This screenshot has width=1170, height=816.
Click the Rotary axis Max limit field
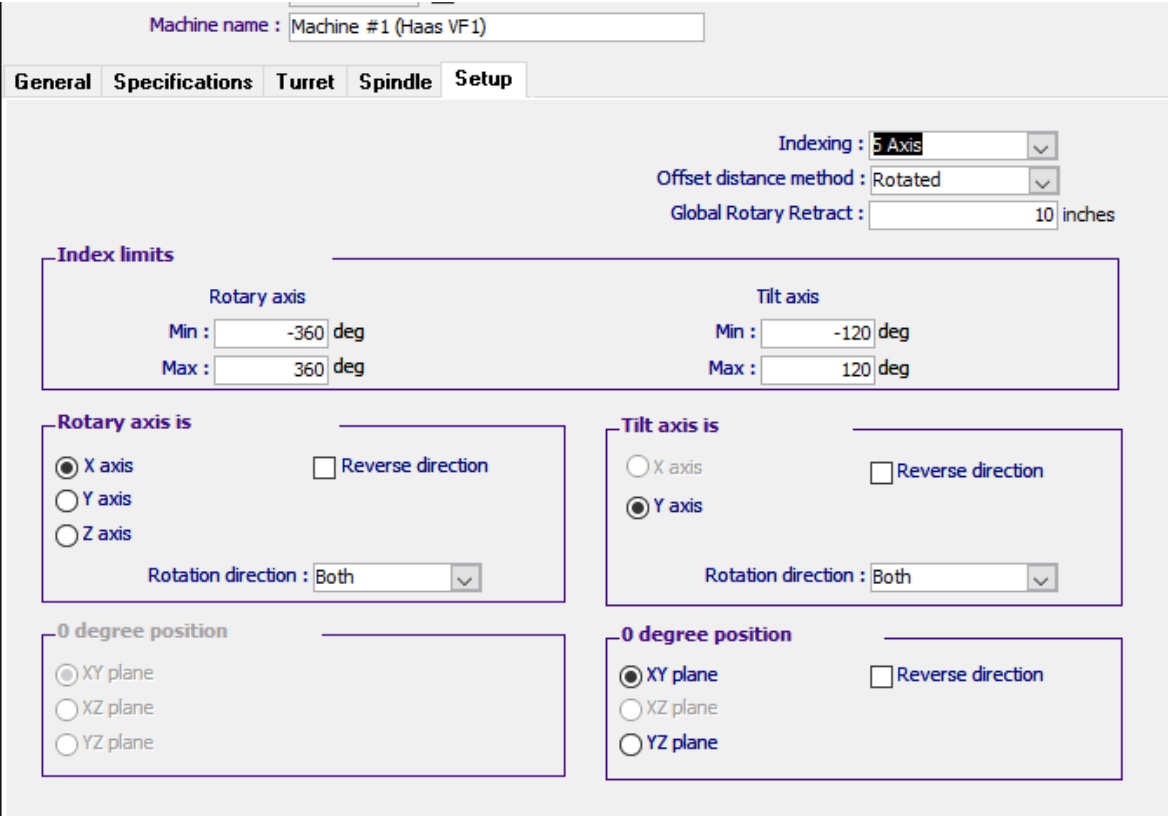tap(271, 369)
